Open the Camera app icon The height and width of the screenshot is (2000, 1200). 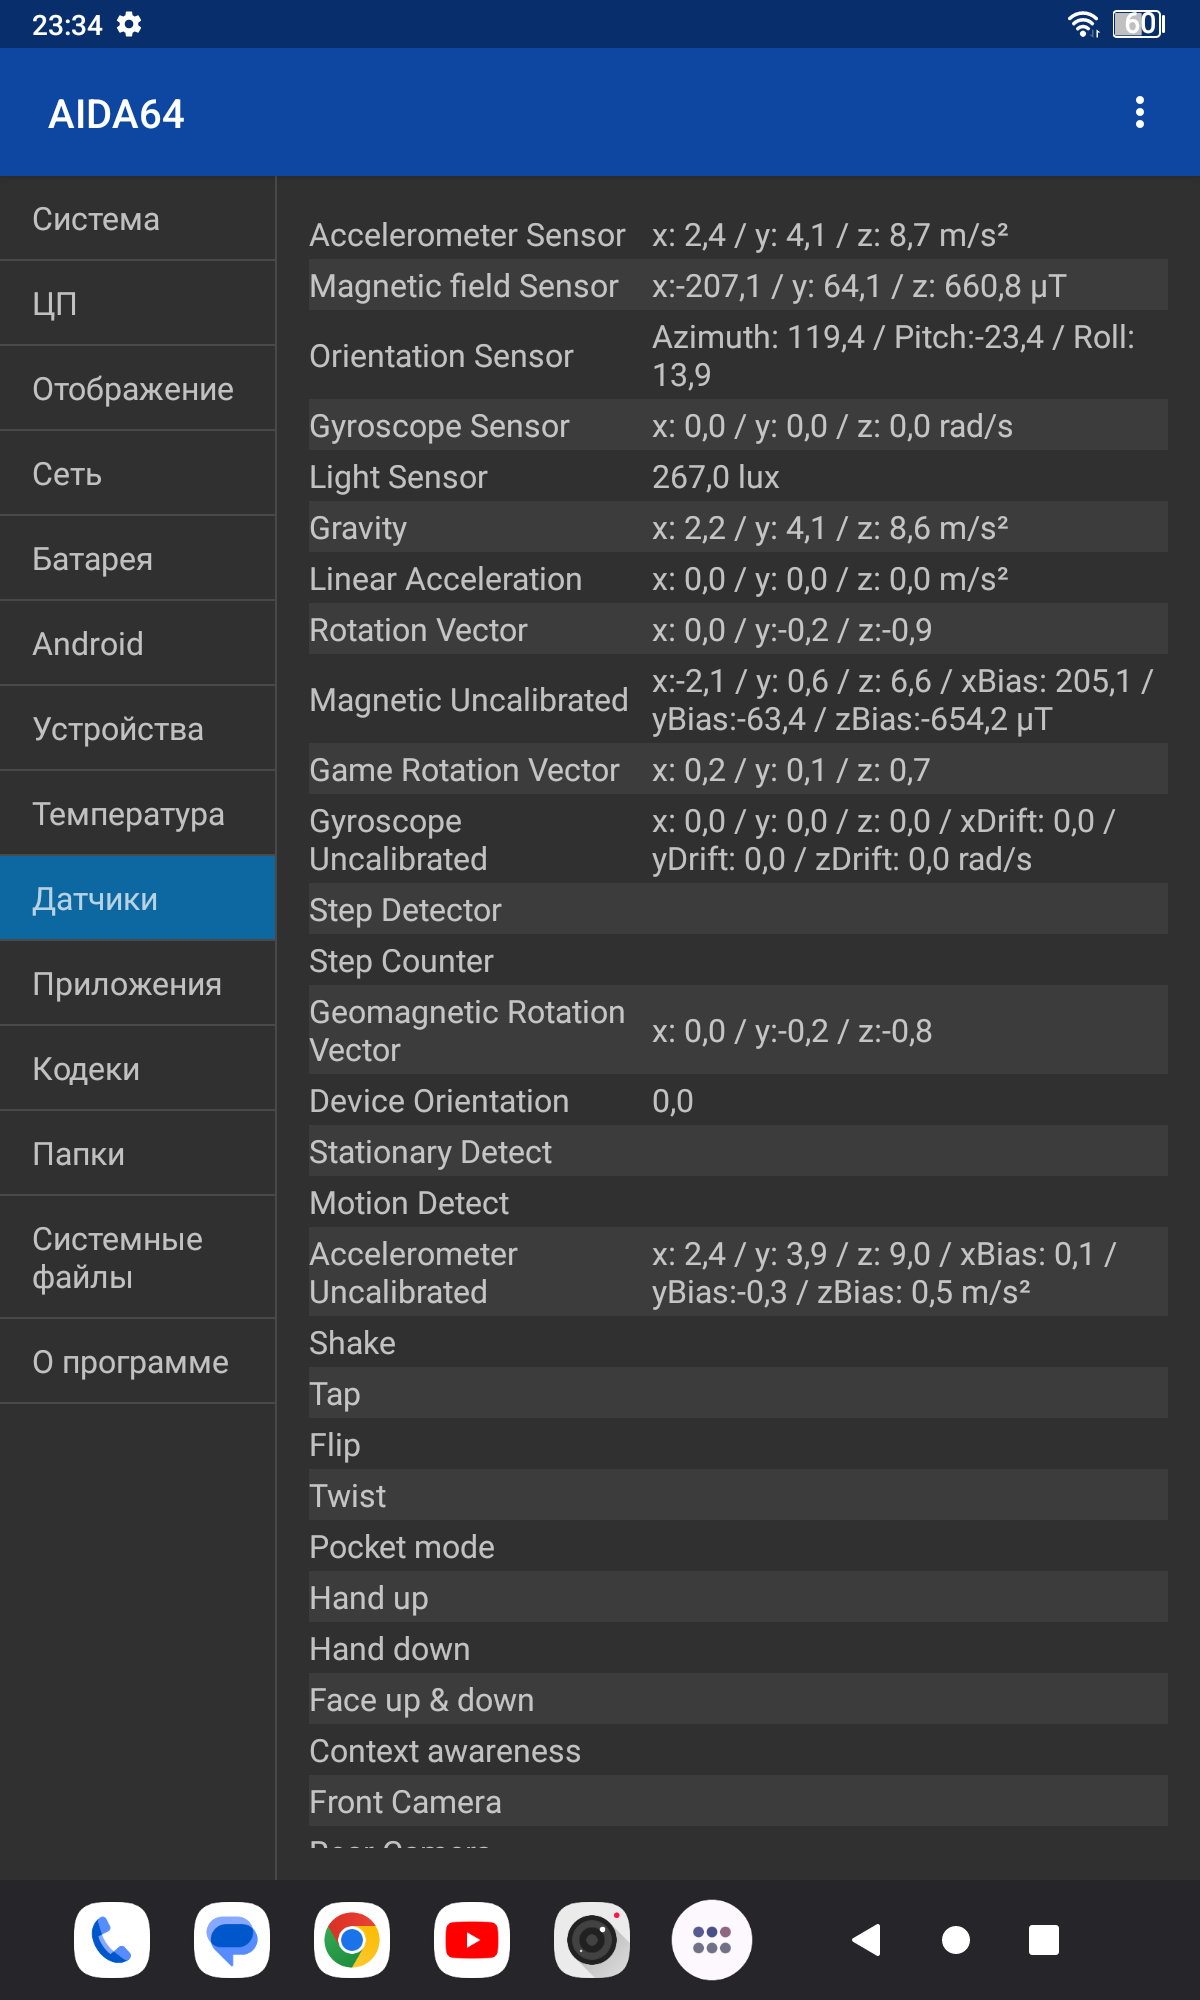coord(592,1940)
